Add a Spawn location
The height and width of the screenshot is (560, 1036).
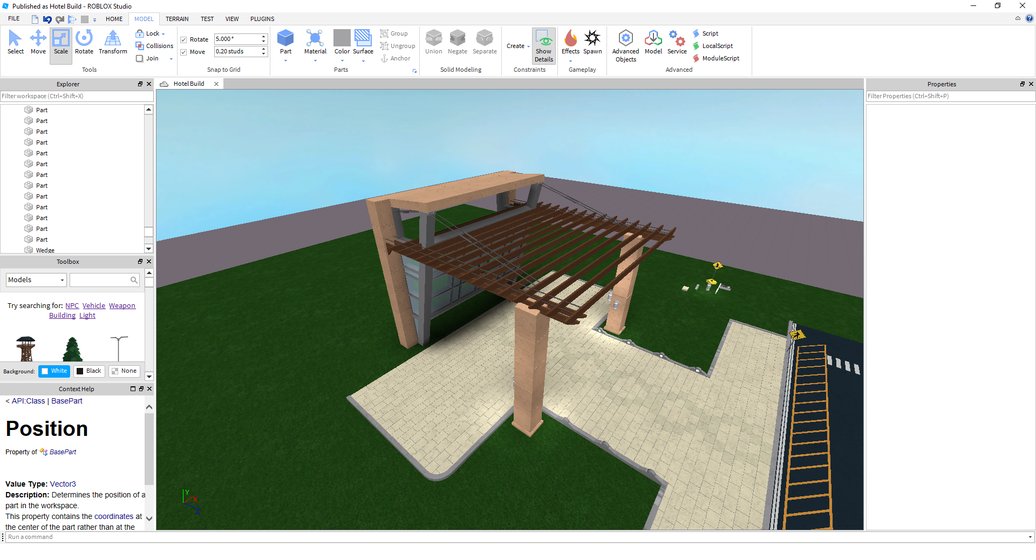pyautogui.click(x=593, y=42)
